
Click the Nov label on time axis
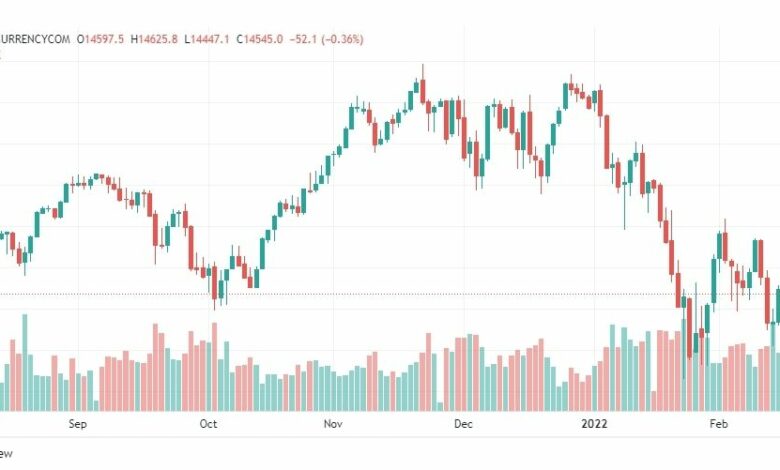coord(333,424)
